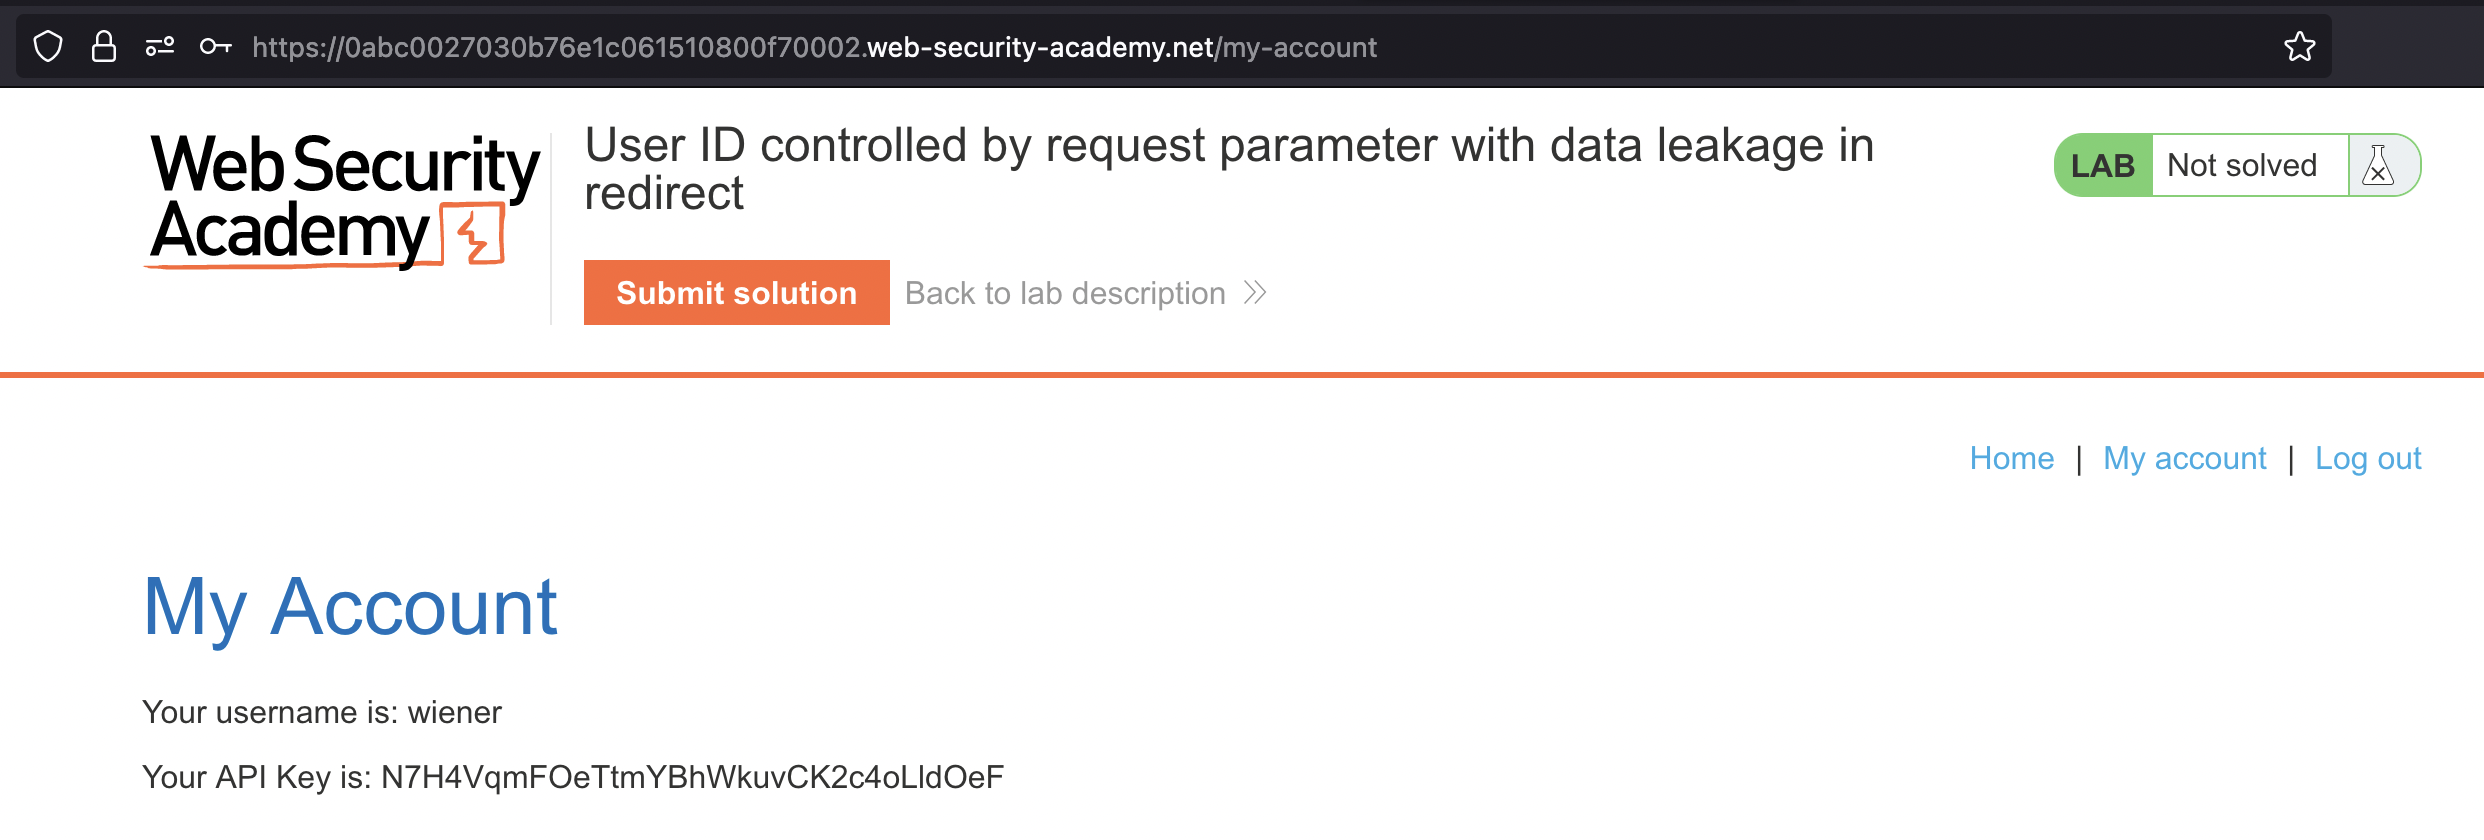Image resolution: width=2484 pixels, height=840 pixels.
Task: Bookmark this page with the star icon
Action: pos(2299,47)
